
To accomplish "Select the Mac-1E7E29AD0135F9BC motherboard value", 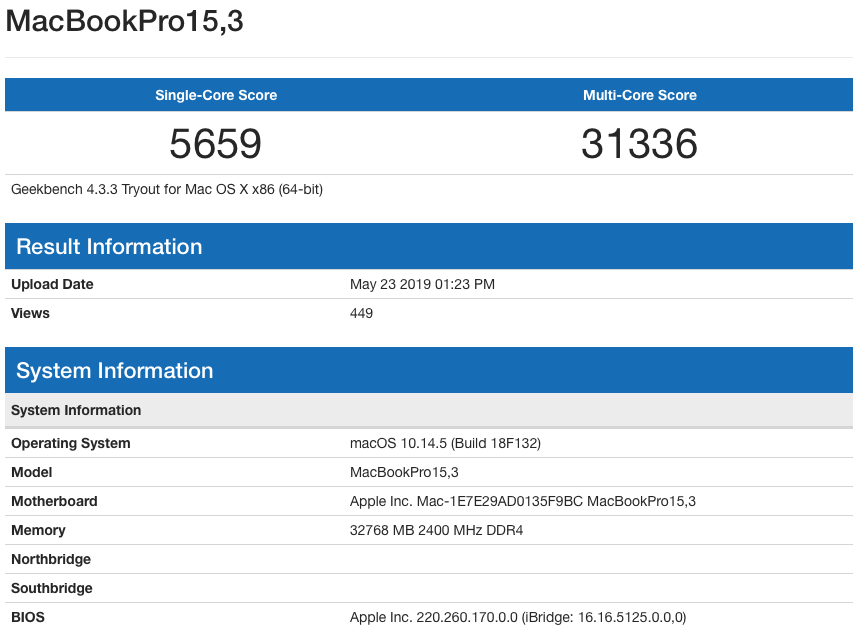I will pyautogui.click(x=523, y=501).
